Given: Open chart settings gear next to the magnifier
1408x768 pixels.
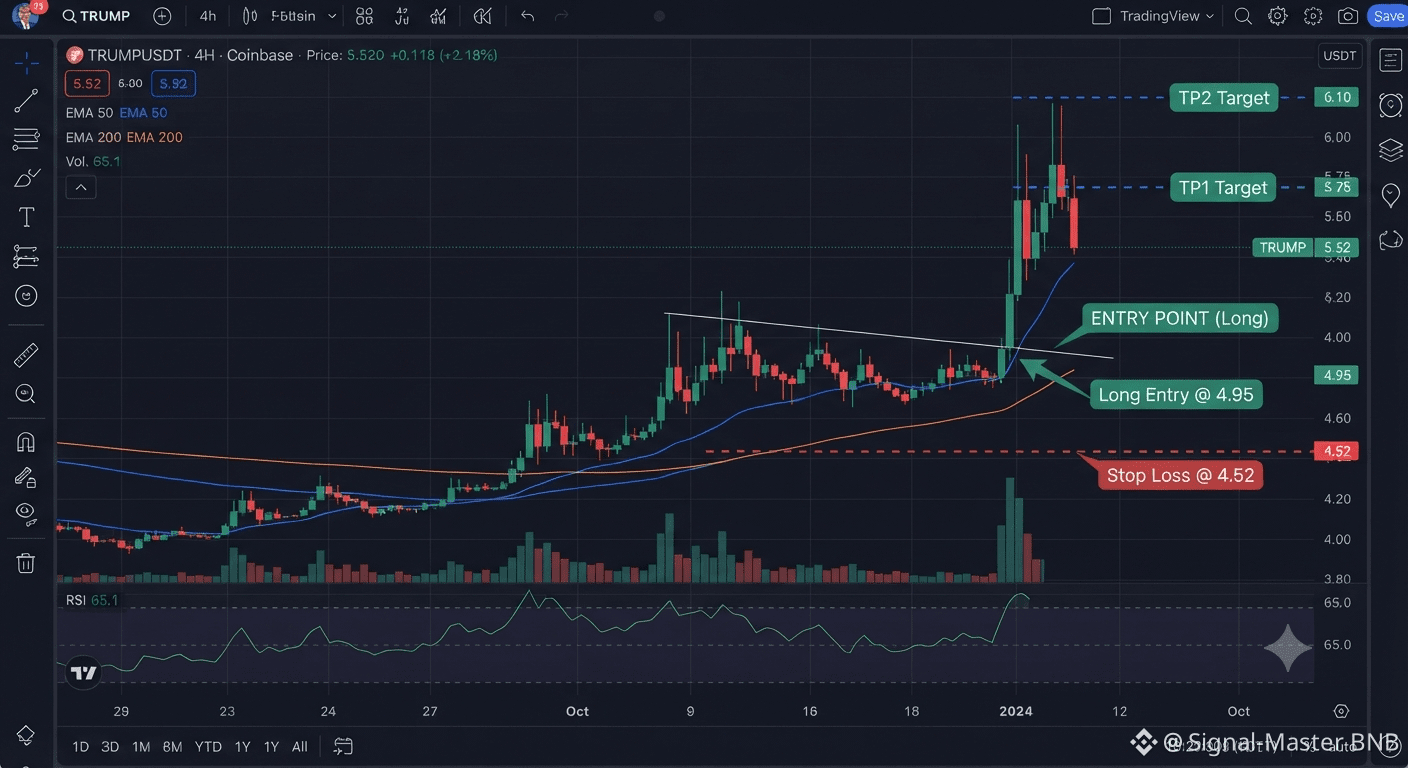Looking at the screenshot, I should click(x=1277, y=16).
